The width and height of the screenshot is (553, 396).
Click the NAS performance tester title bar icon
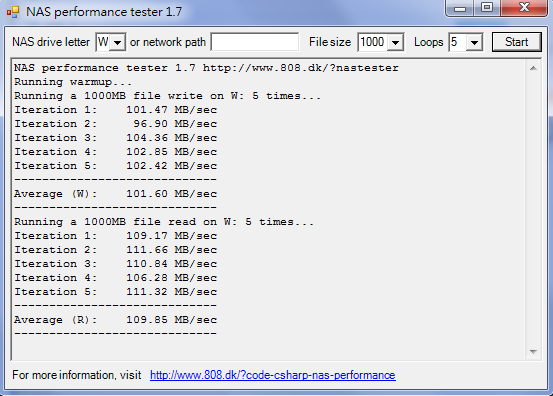point(13,12)
